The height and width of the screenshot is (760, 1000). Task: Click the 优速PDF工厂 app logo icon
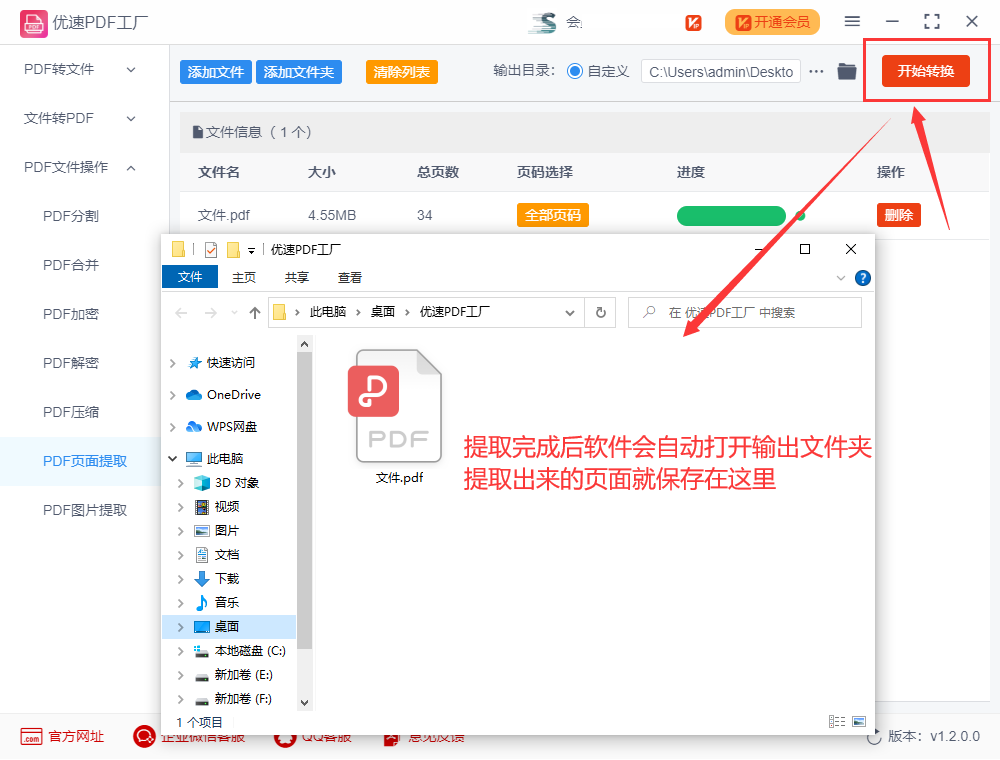point(33,24)
